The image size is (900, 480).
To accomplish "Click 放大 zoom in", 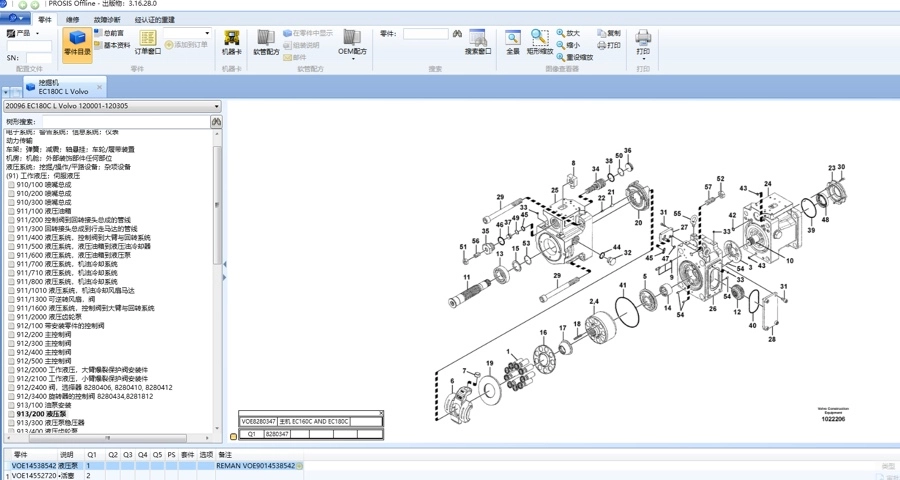I will [568, 33].
